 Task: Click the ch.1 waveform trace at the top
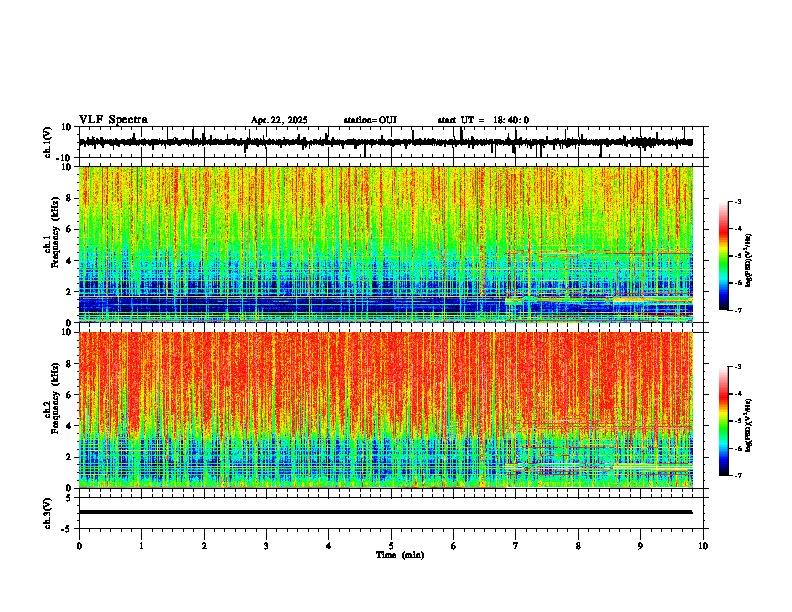click(385, 142)
